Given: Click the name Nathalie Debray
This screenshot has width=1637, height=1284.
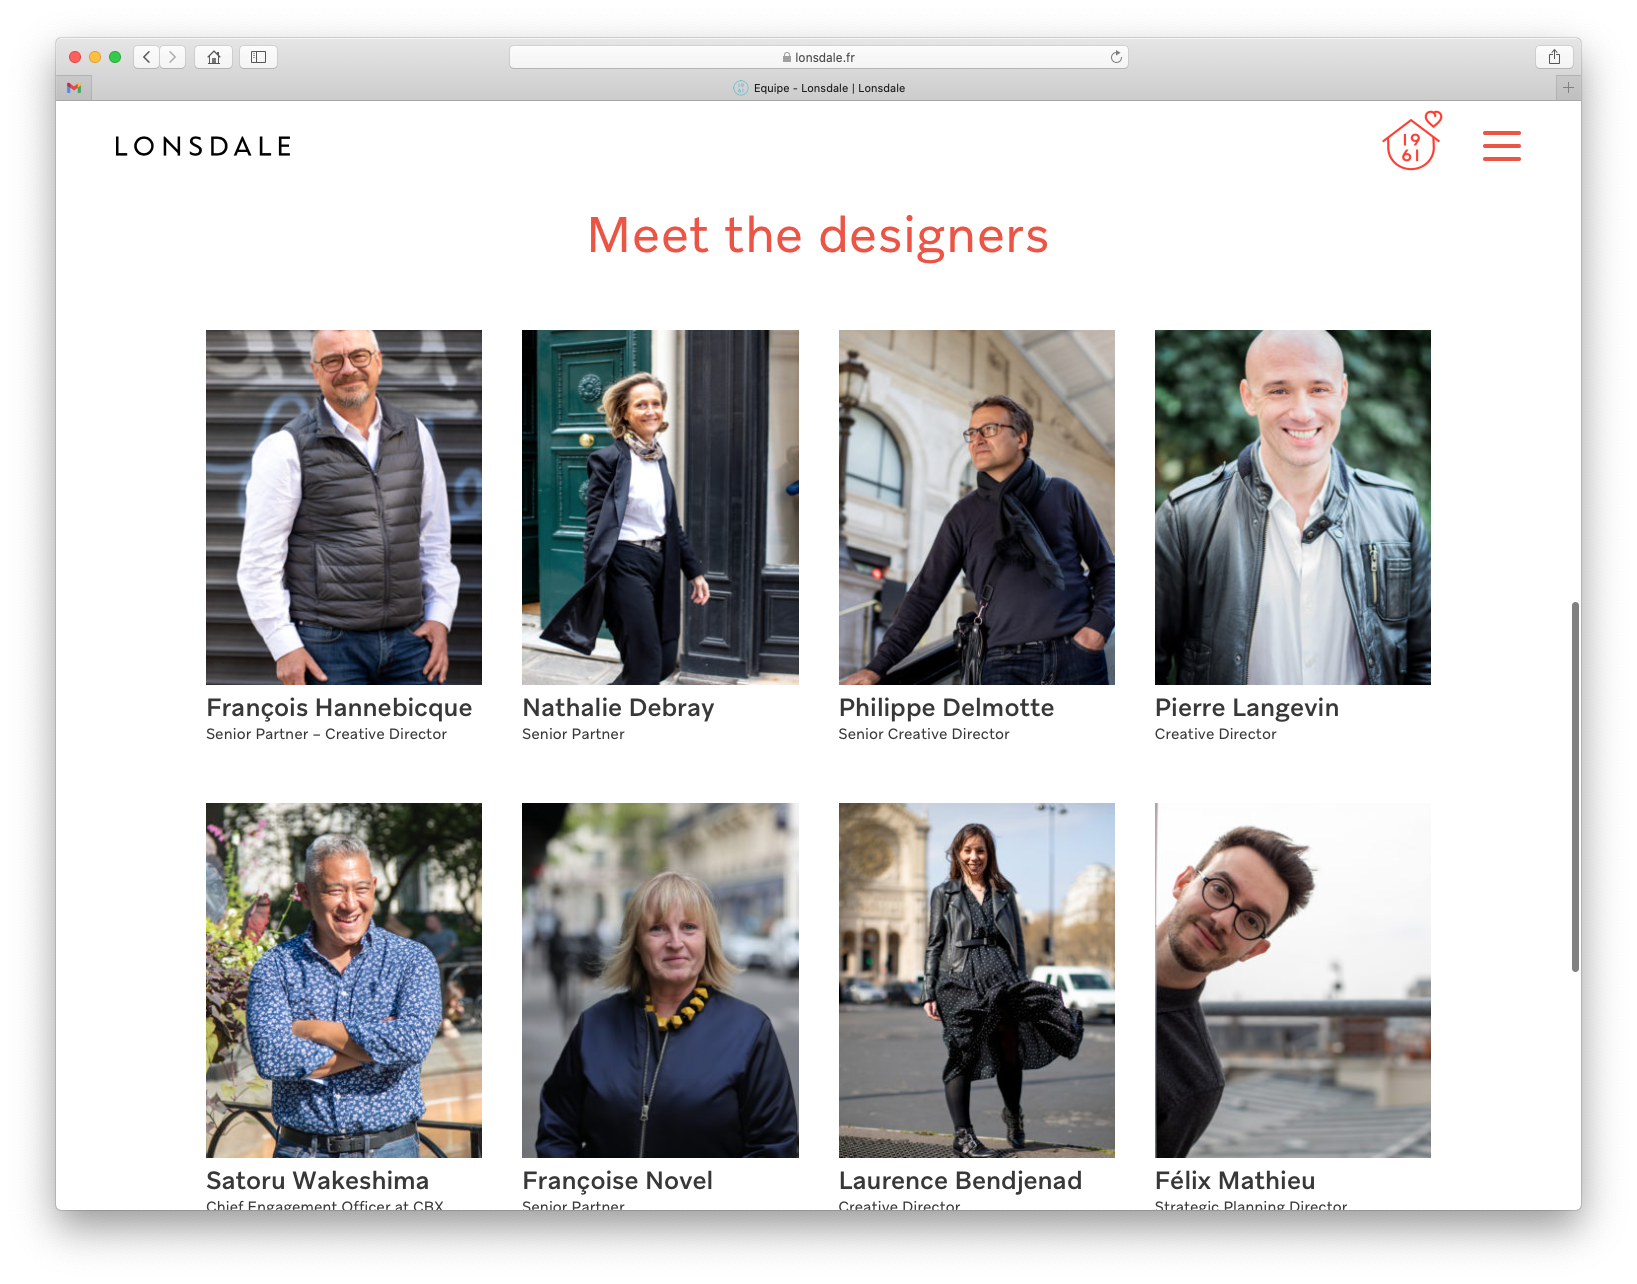Looking at the screenshot, I should click(618, 708).
